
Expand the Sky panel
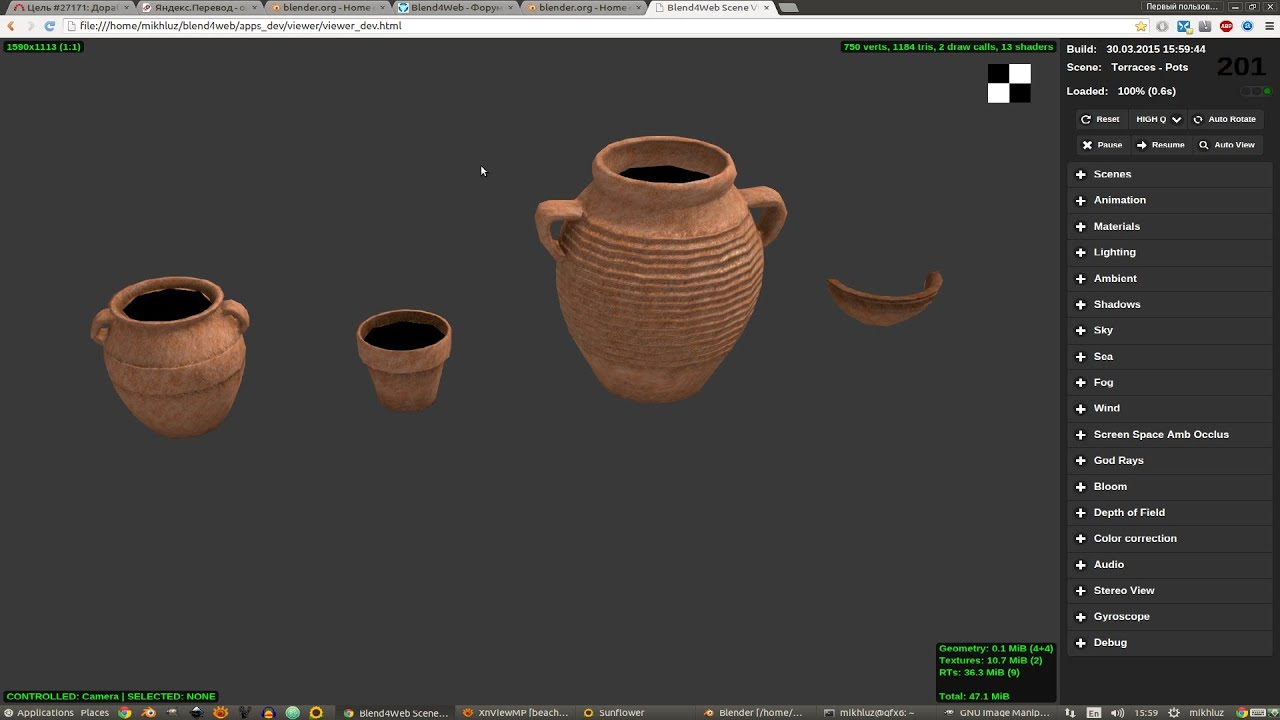tap(1169, 330)
